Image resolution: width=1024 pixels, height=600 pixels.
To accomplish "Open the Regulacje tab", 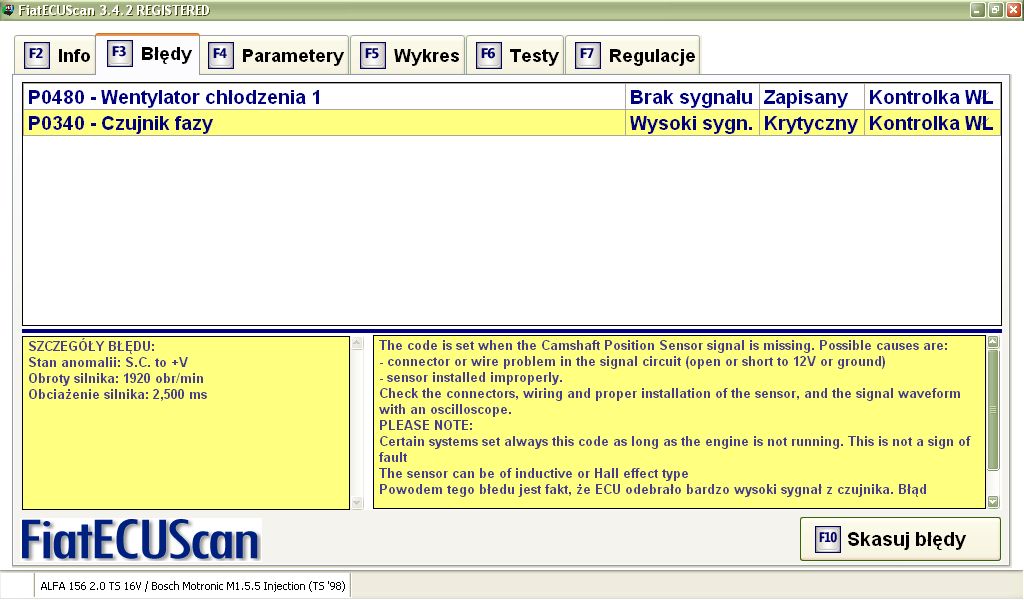I will [633, 55].
